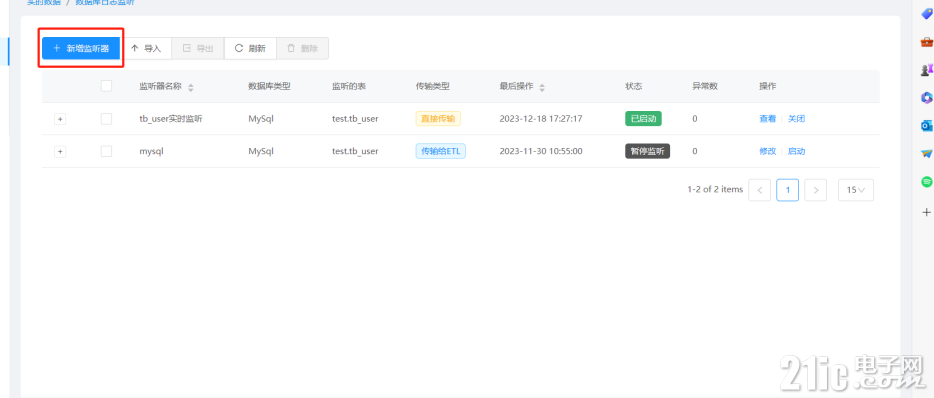Expand the tb_user实时监听 row details
This screenshot has height=398, width=934.
click(60, 119)
